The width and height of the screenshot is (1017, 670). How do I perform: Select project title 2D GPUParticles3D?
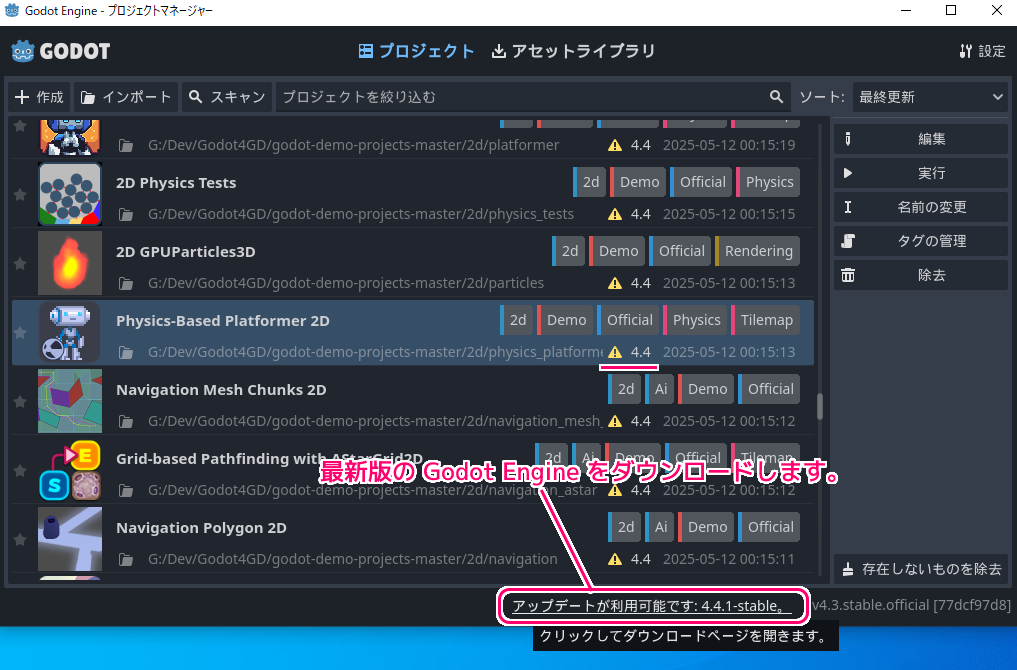coord(185,252)
